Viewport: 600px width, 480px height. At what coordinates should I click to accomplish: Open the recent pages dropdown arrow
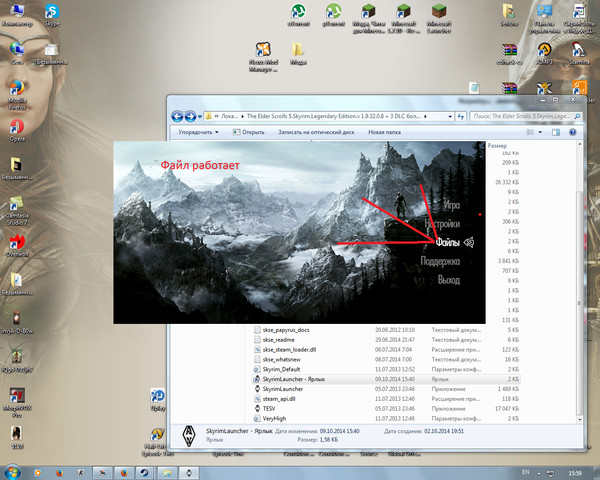coord(199,117)
